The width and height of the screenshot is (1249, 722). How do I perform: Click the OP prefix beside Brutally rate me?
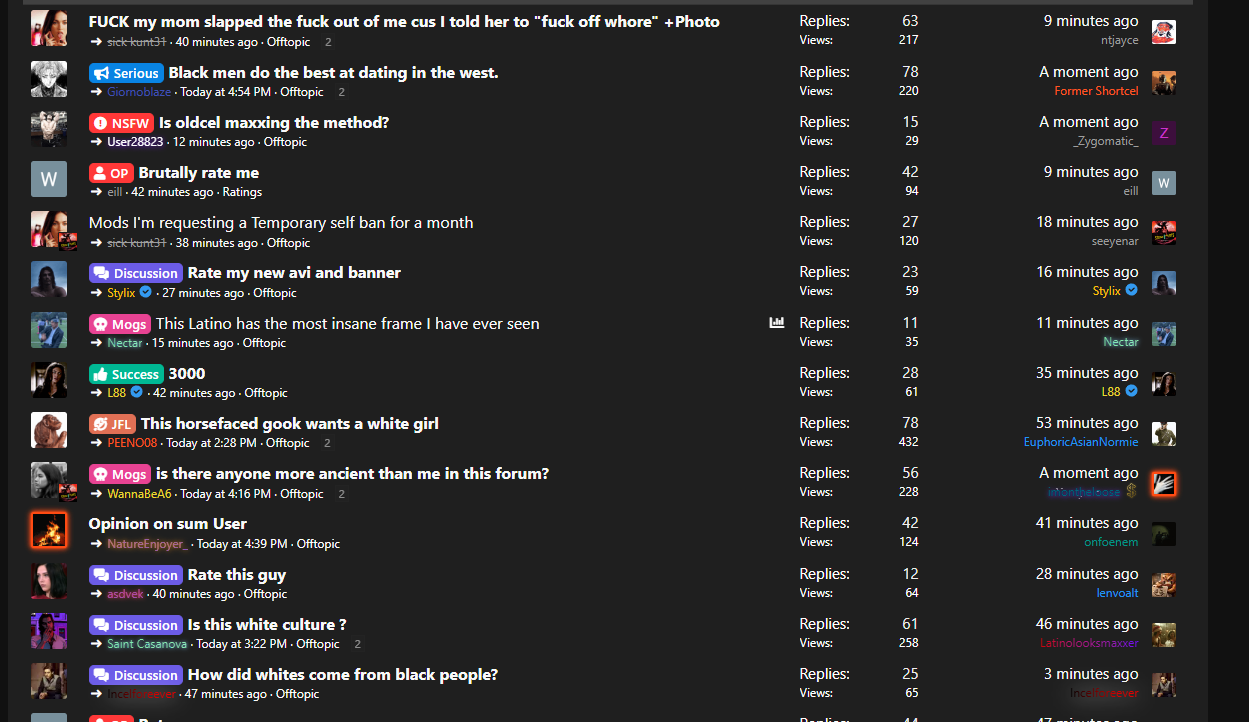[x=110, y=173]
